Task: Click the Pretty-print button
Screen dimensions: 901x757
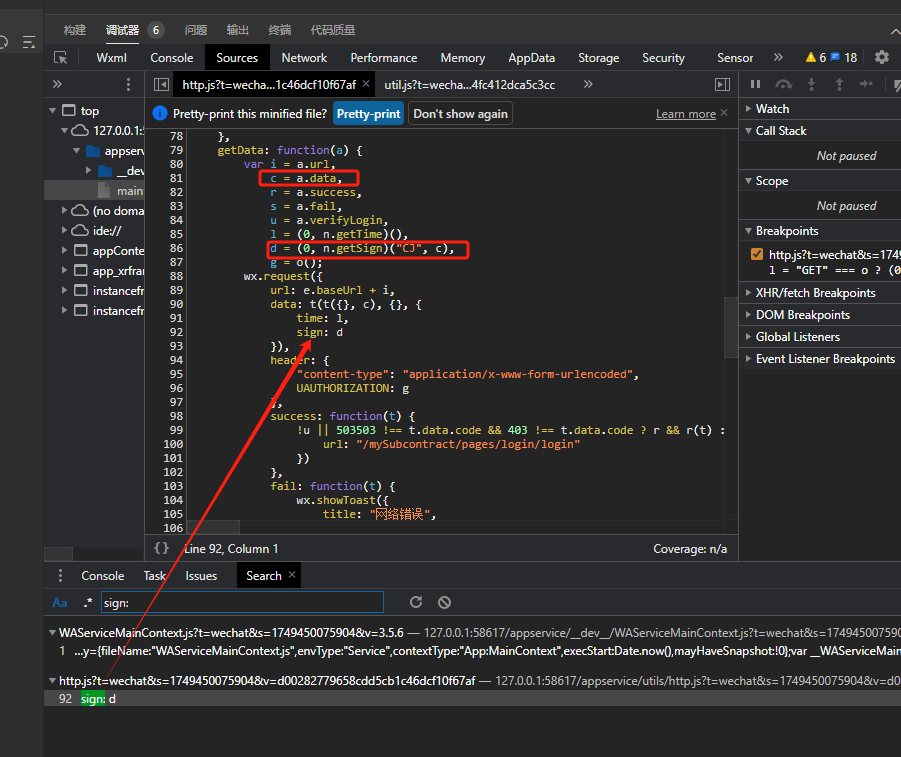Action: click(368, 113)
